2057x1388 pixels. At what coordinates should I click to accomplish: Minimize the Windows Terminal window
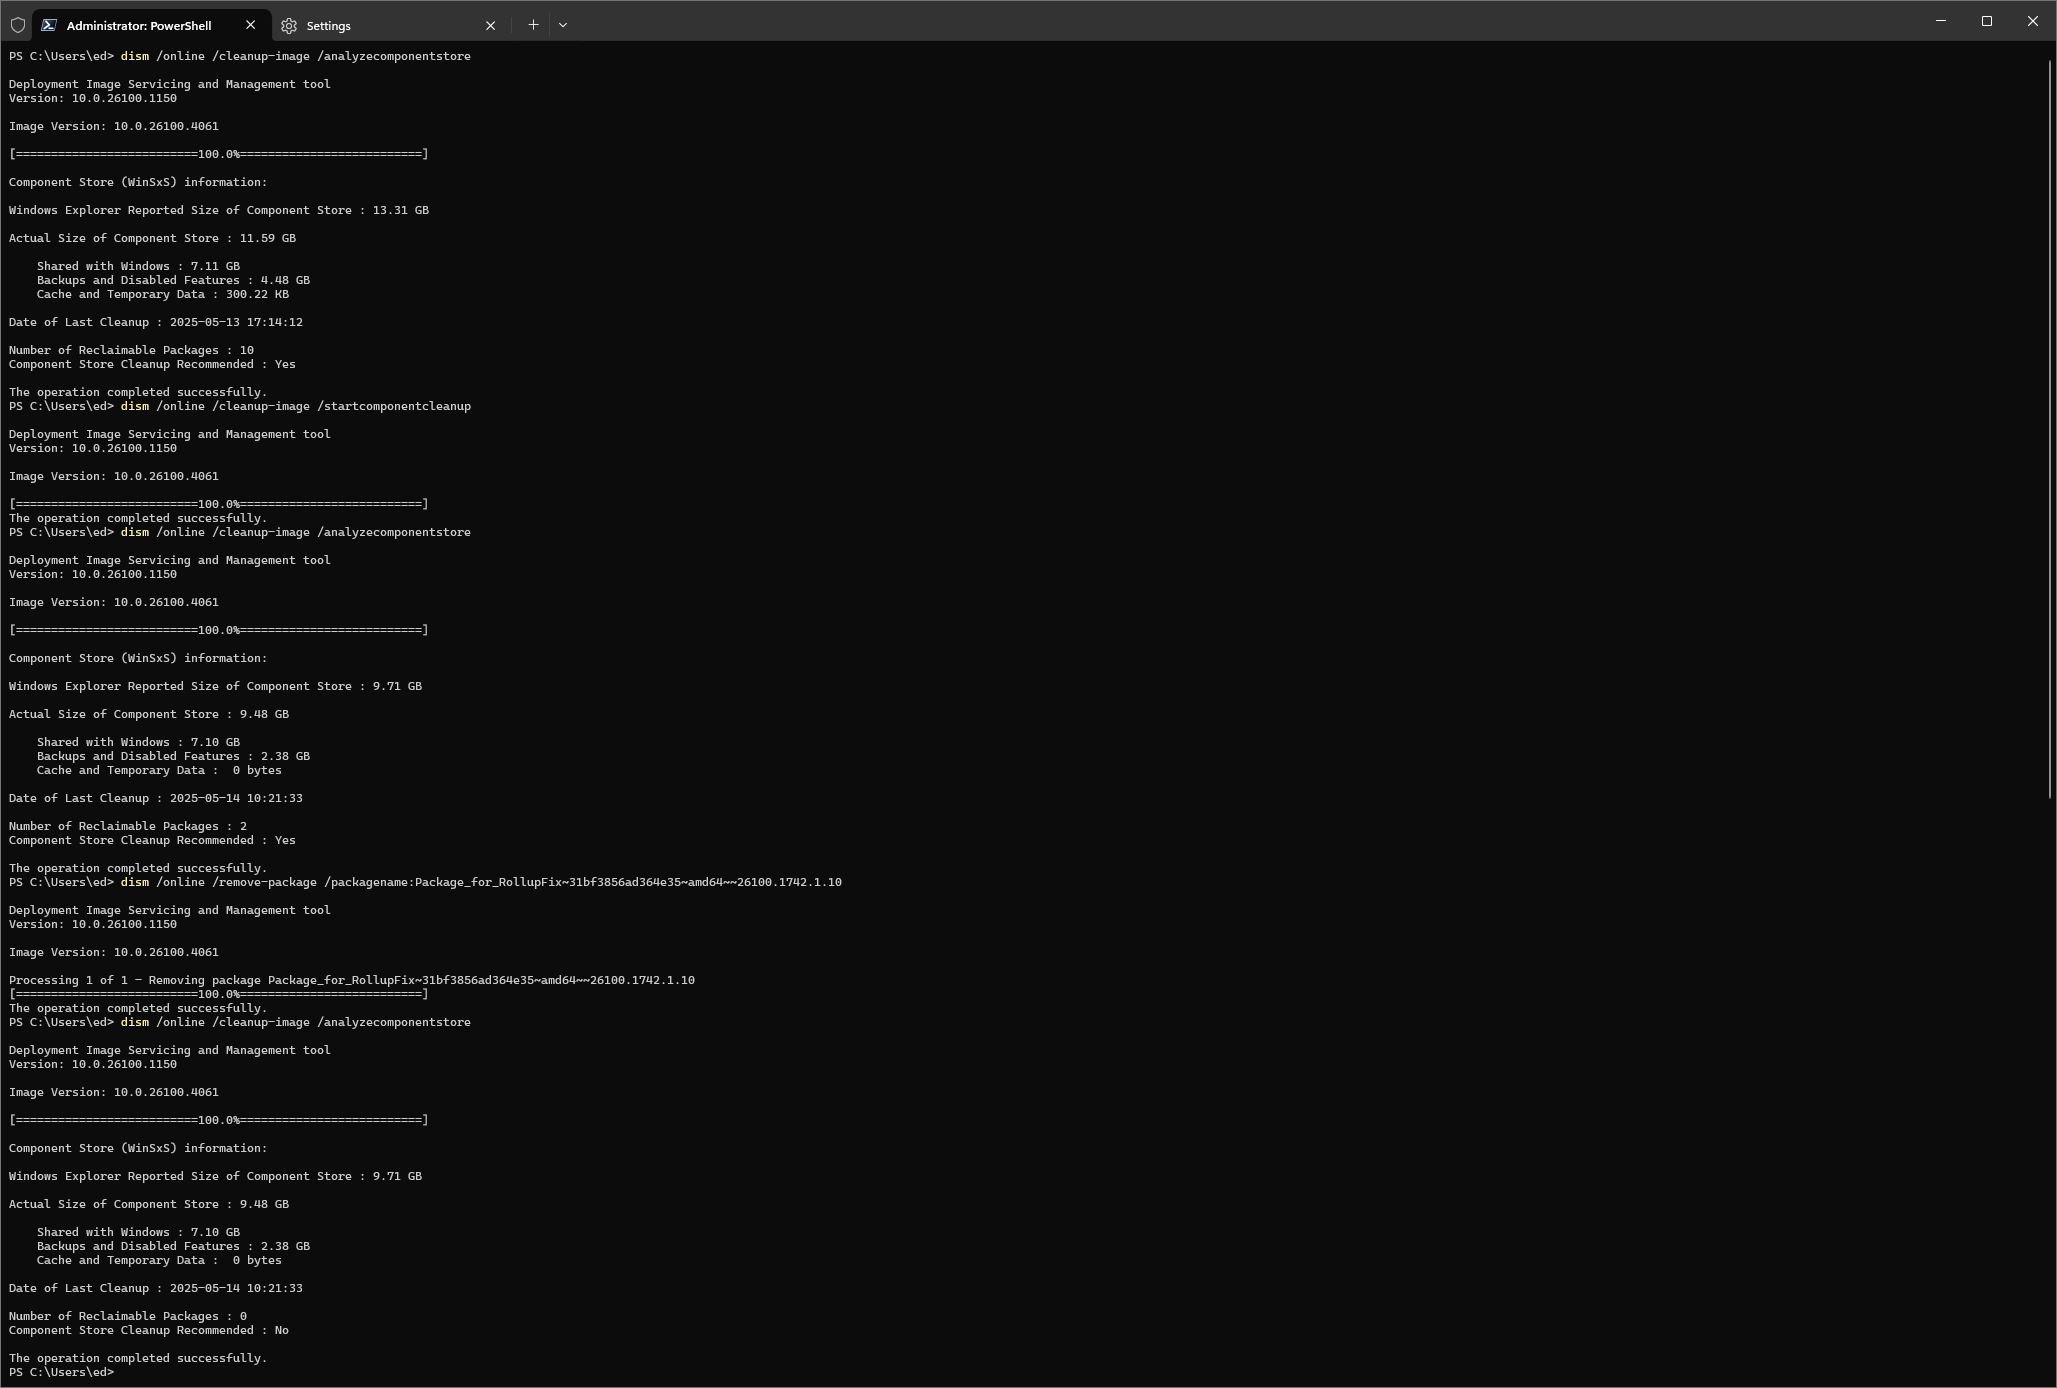pyautogui.click(x=1940, y=21)
